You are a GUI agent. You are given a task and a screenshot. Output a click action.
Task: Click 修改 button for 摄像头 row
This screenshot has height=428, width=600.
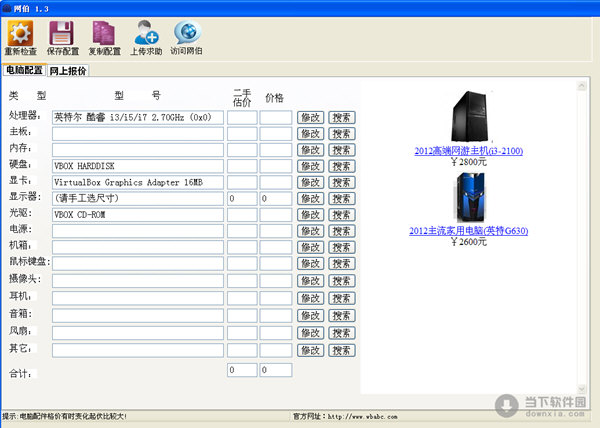coord(311,281)
